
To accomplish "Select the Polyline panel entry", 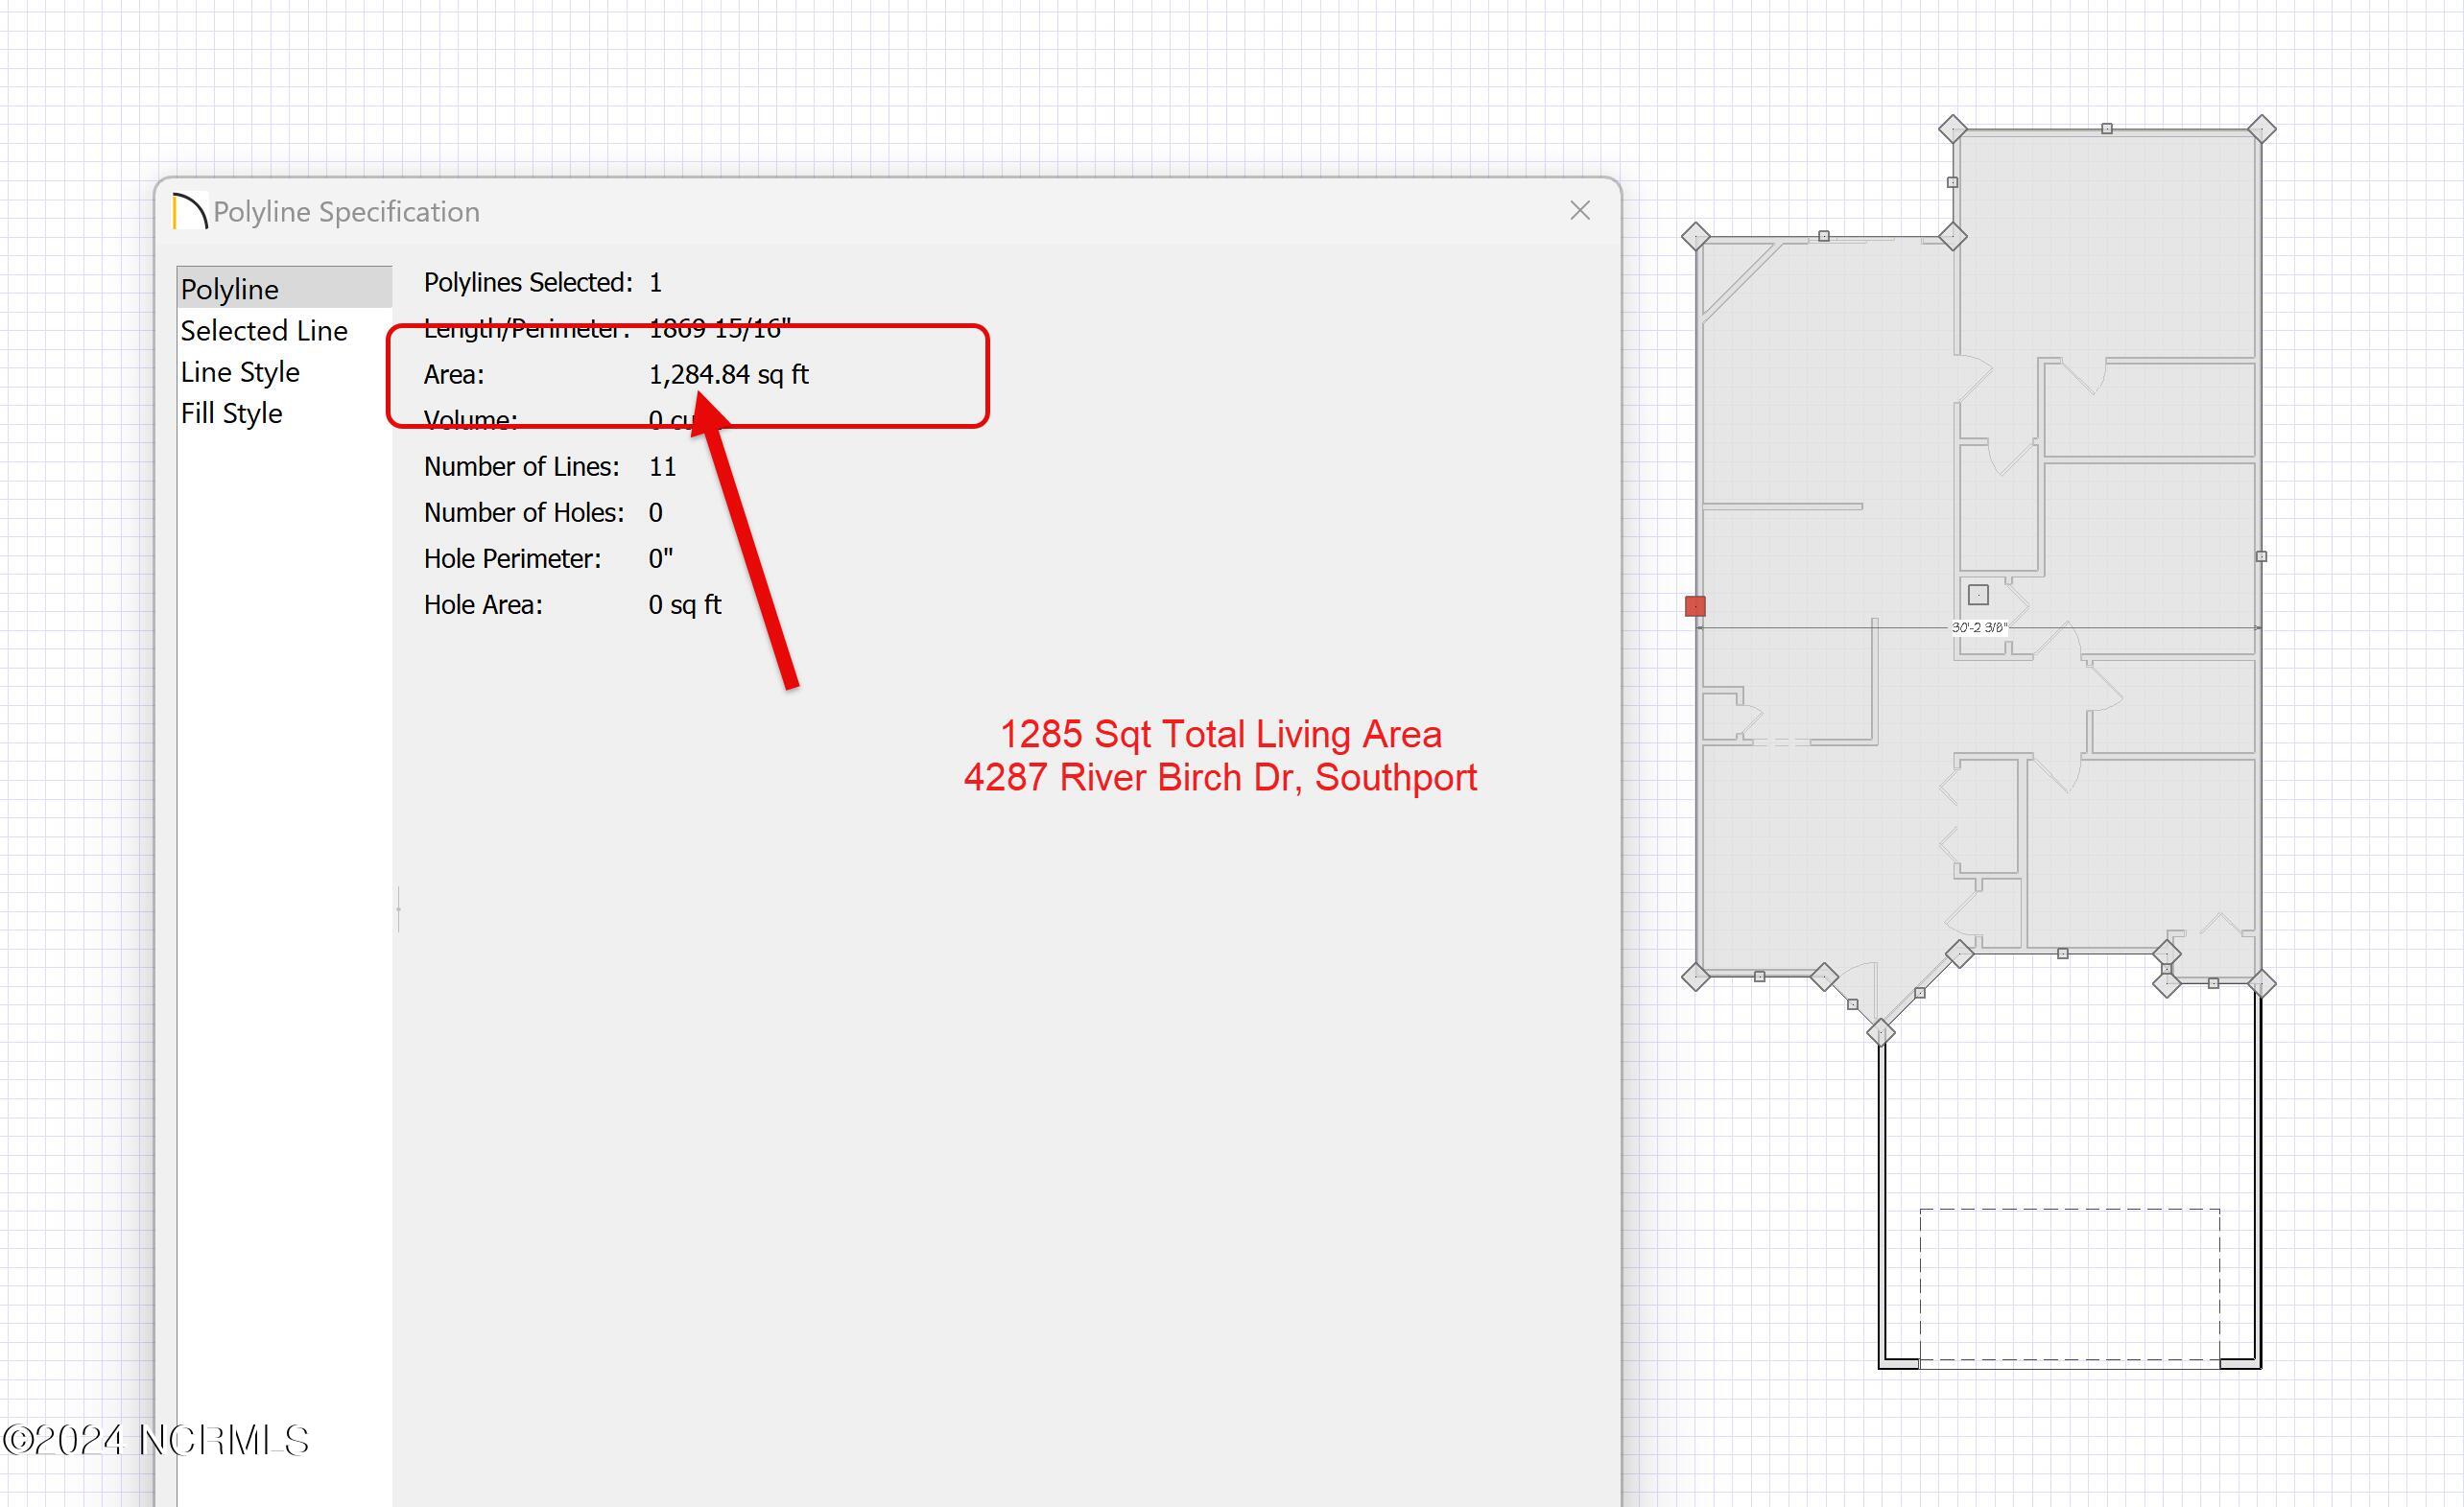I will [x=230, y=289].
